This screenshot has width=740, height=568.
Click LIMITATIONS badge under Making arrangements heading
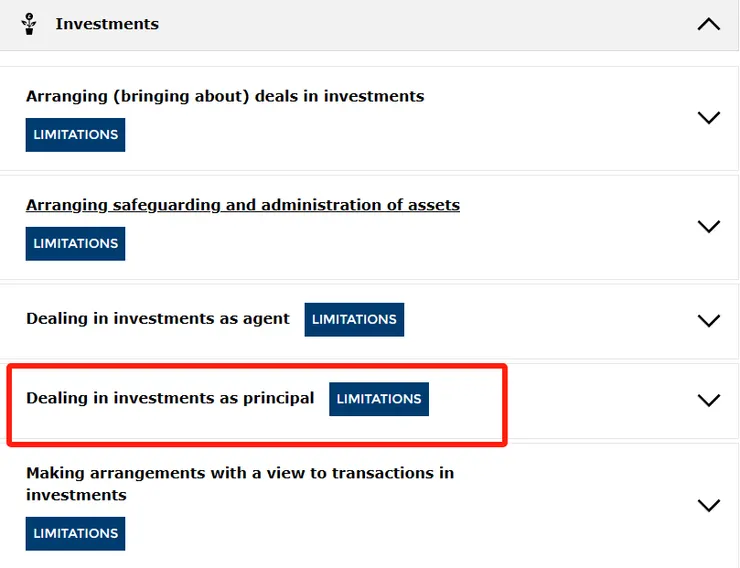(75, 534)
